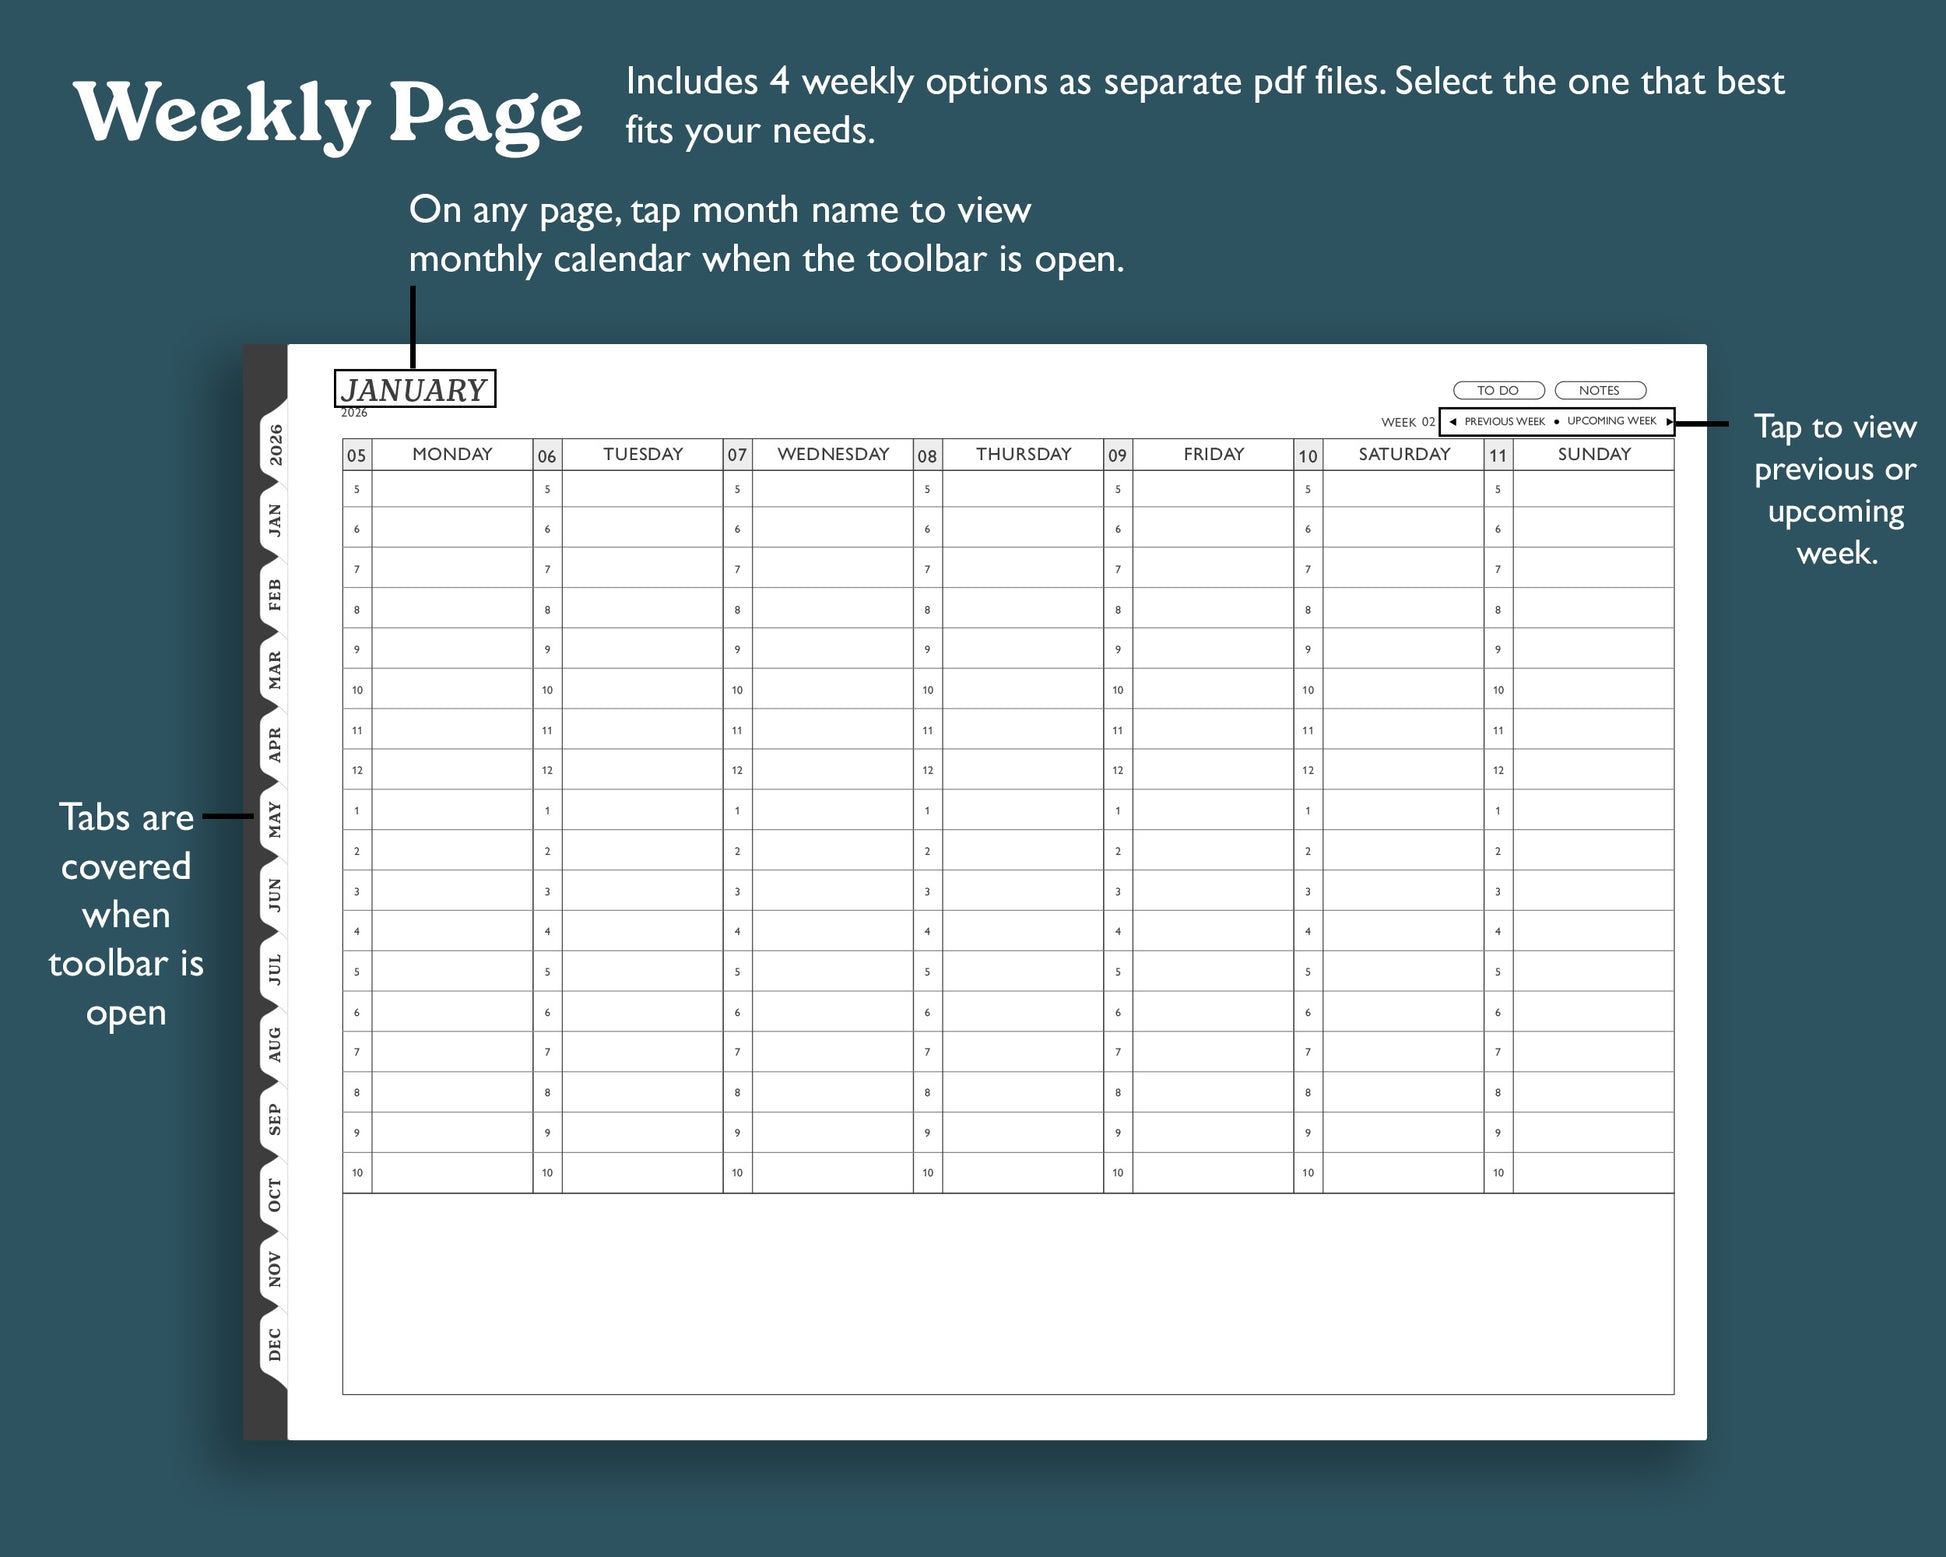Select the OCT side tab

click(274, 1195)
